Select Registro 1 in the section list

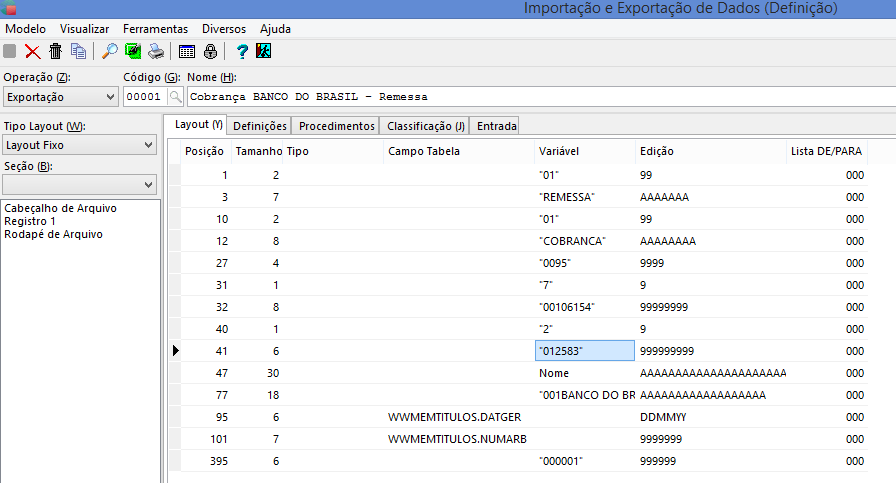tap(32, 221)
